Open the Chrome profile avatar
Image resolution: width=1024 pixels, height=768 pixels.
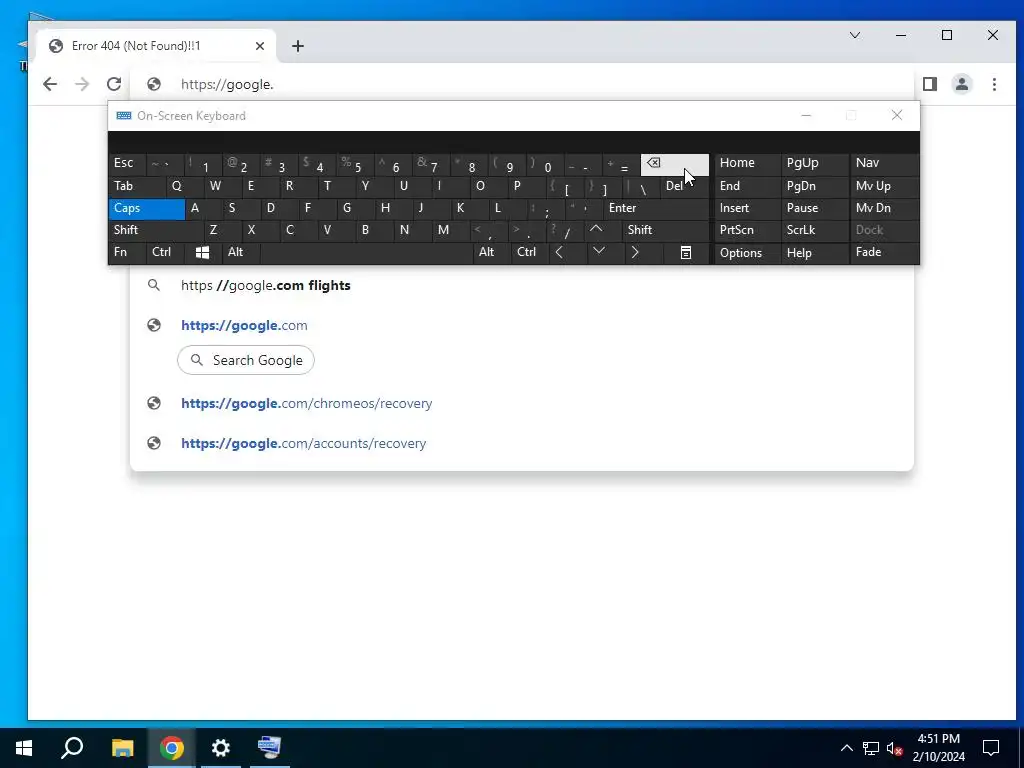tap(961, 84)
